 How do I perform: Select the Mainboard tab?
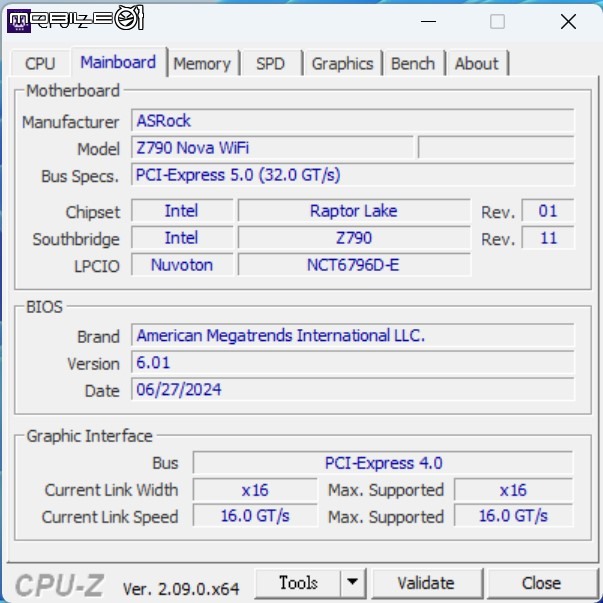tap(118, 62)
